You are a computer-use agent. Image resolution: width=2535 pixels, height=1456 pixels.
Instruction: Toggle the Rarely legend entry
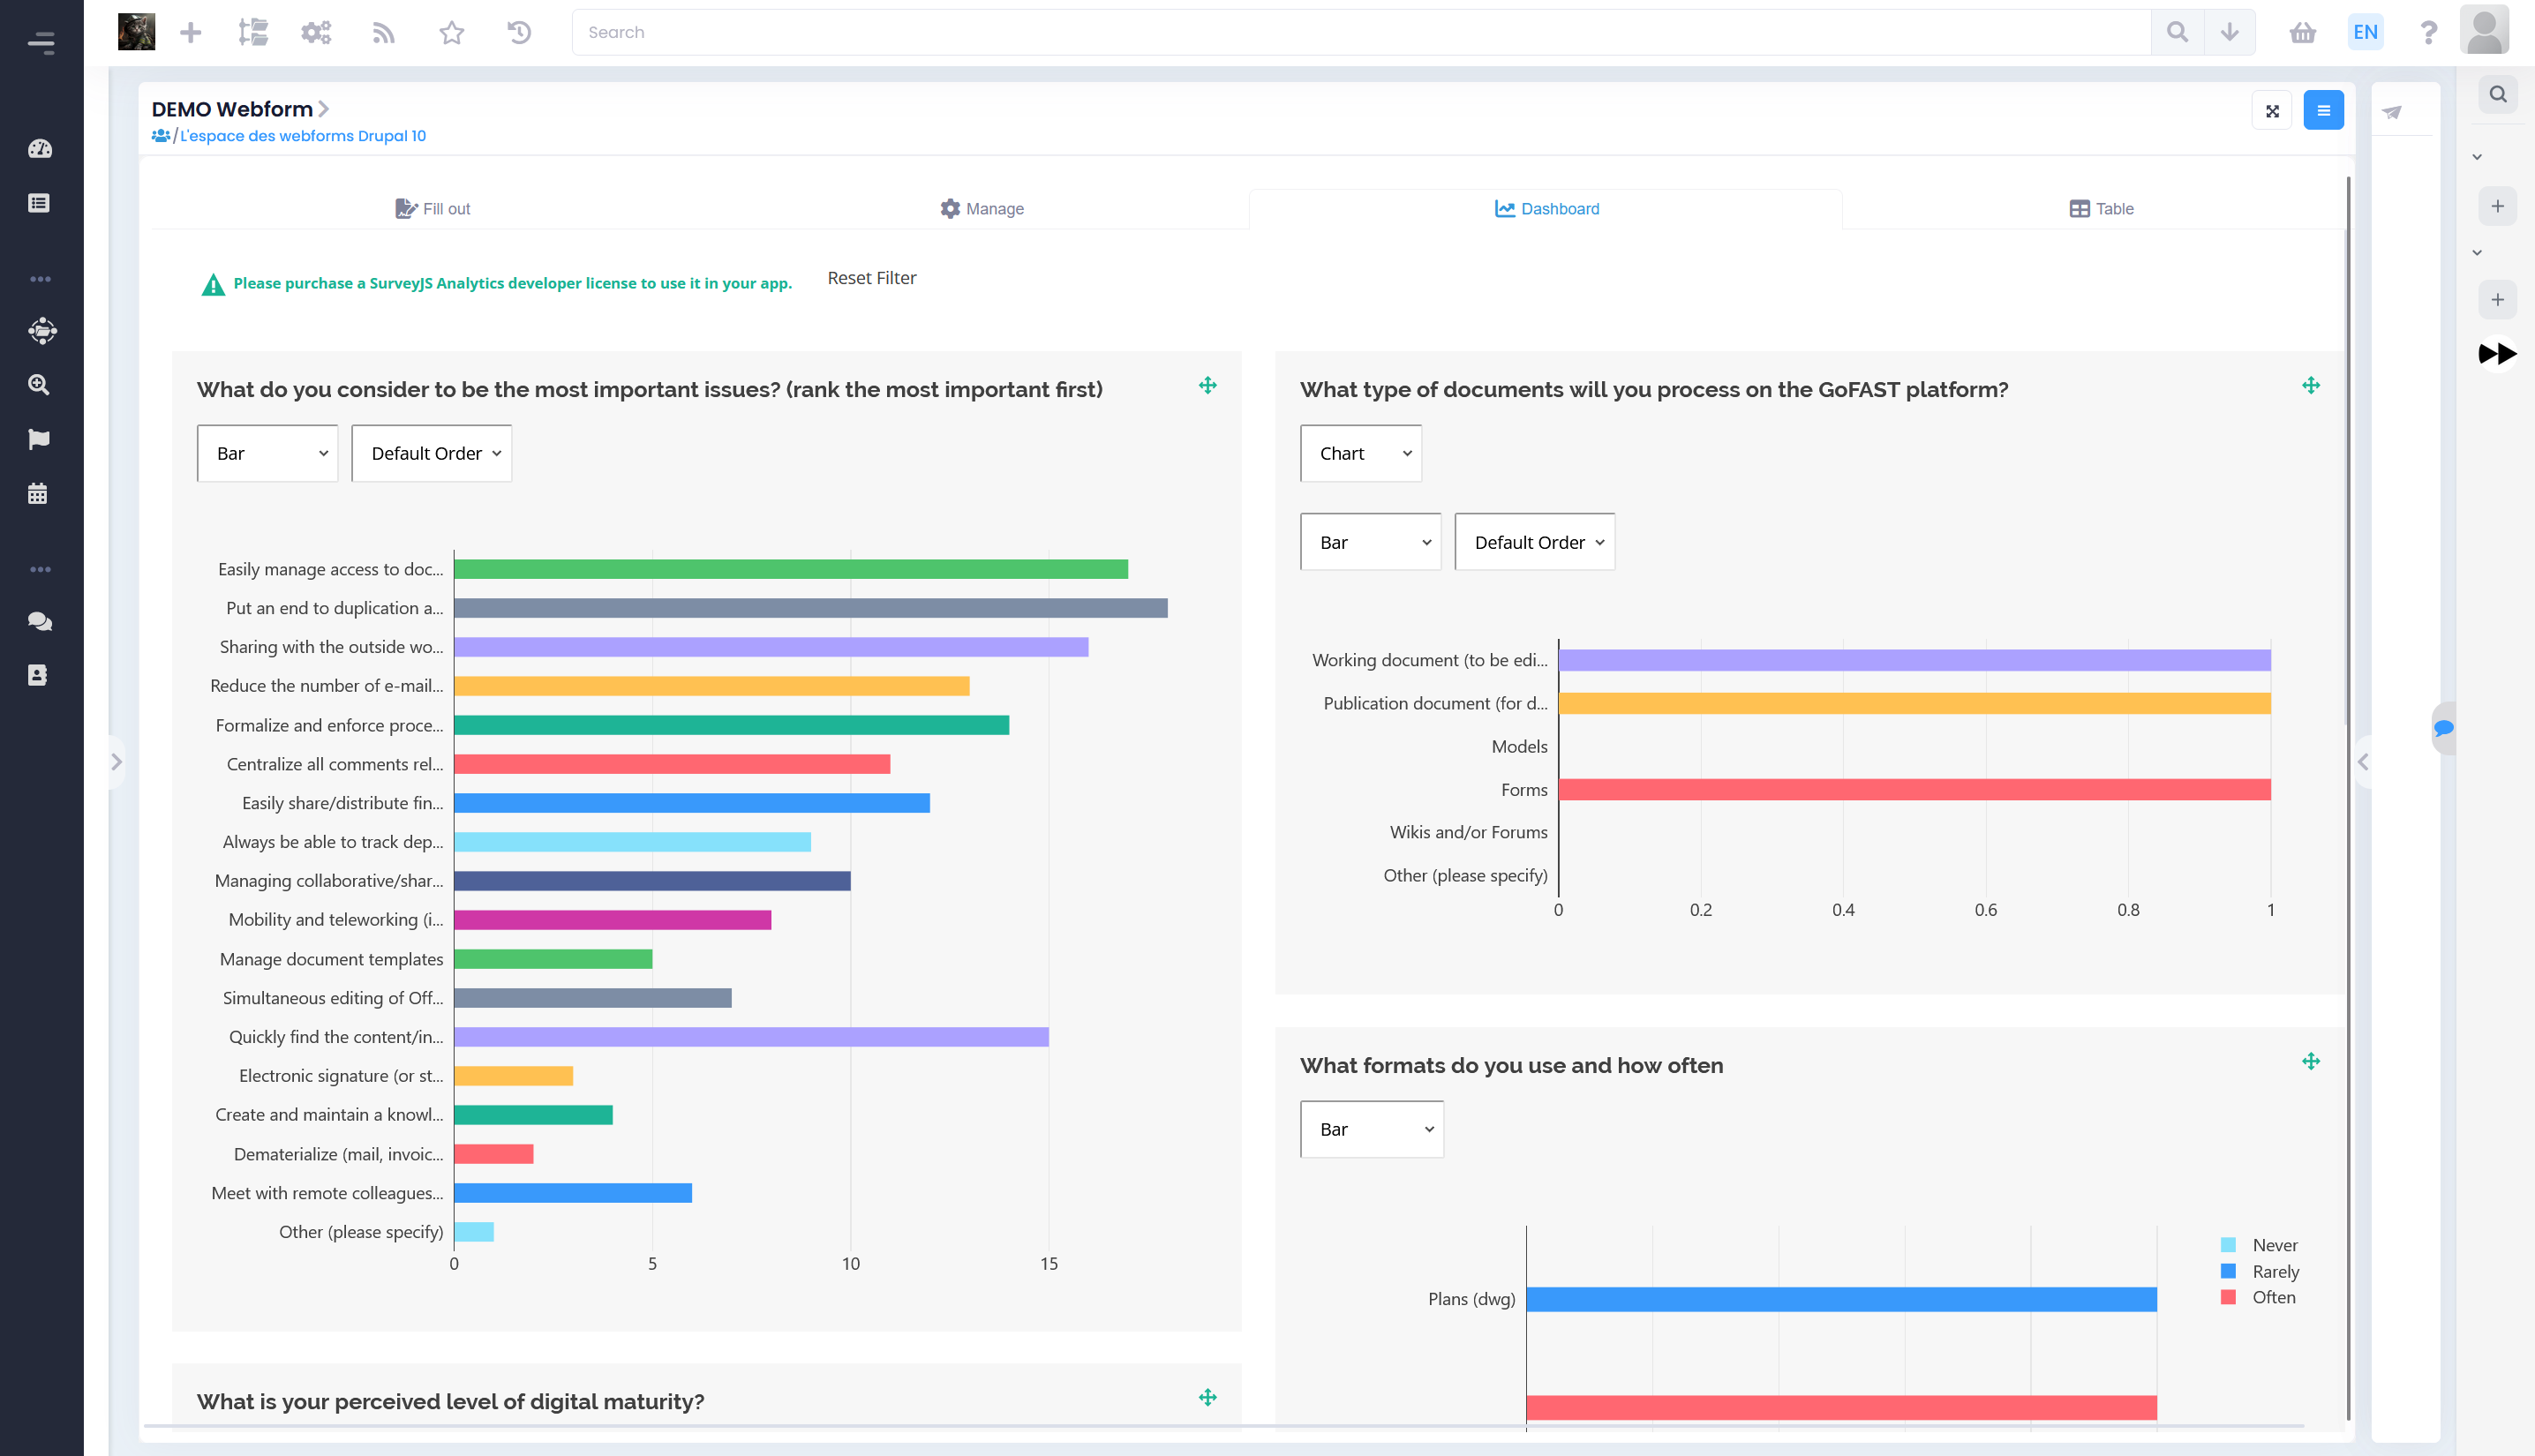point(2262,1271)
